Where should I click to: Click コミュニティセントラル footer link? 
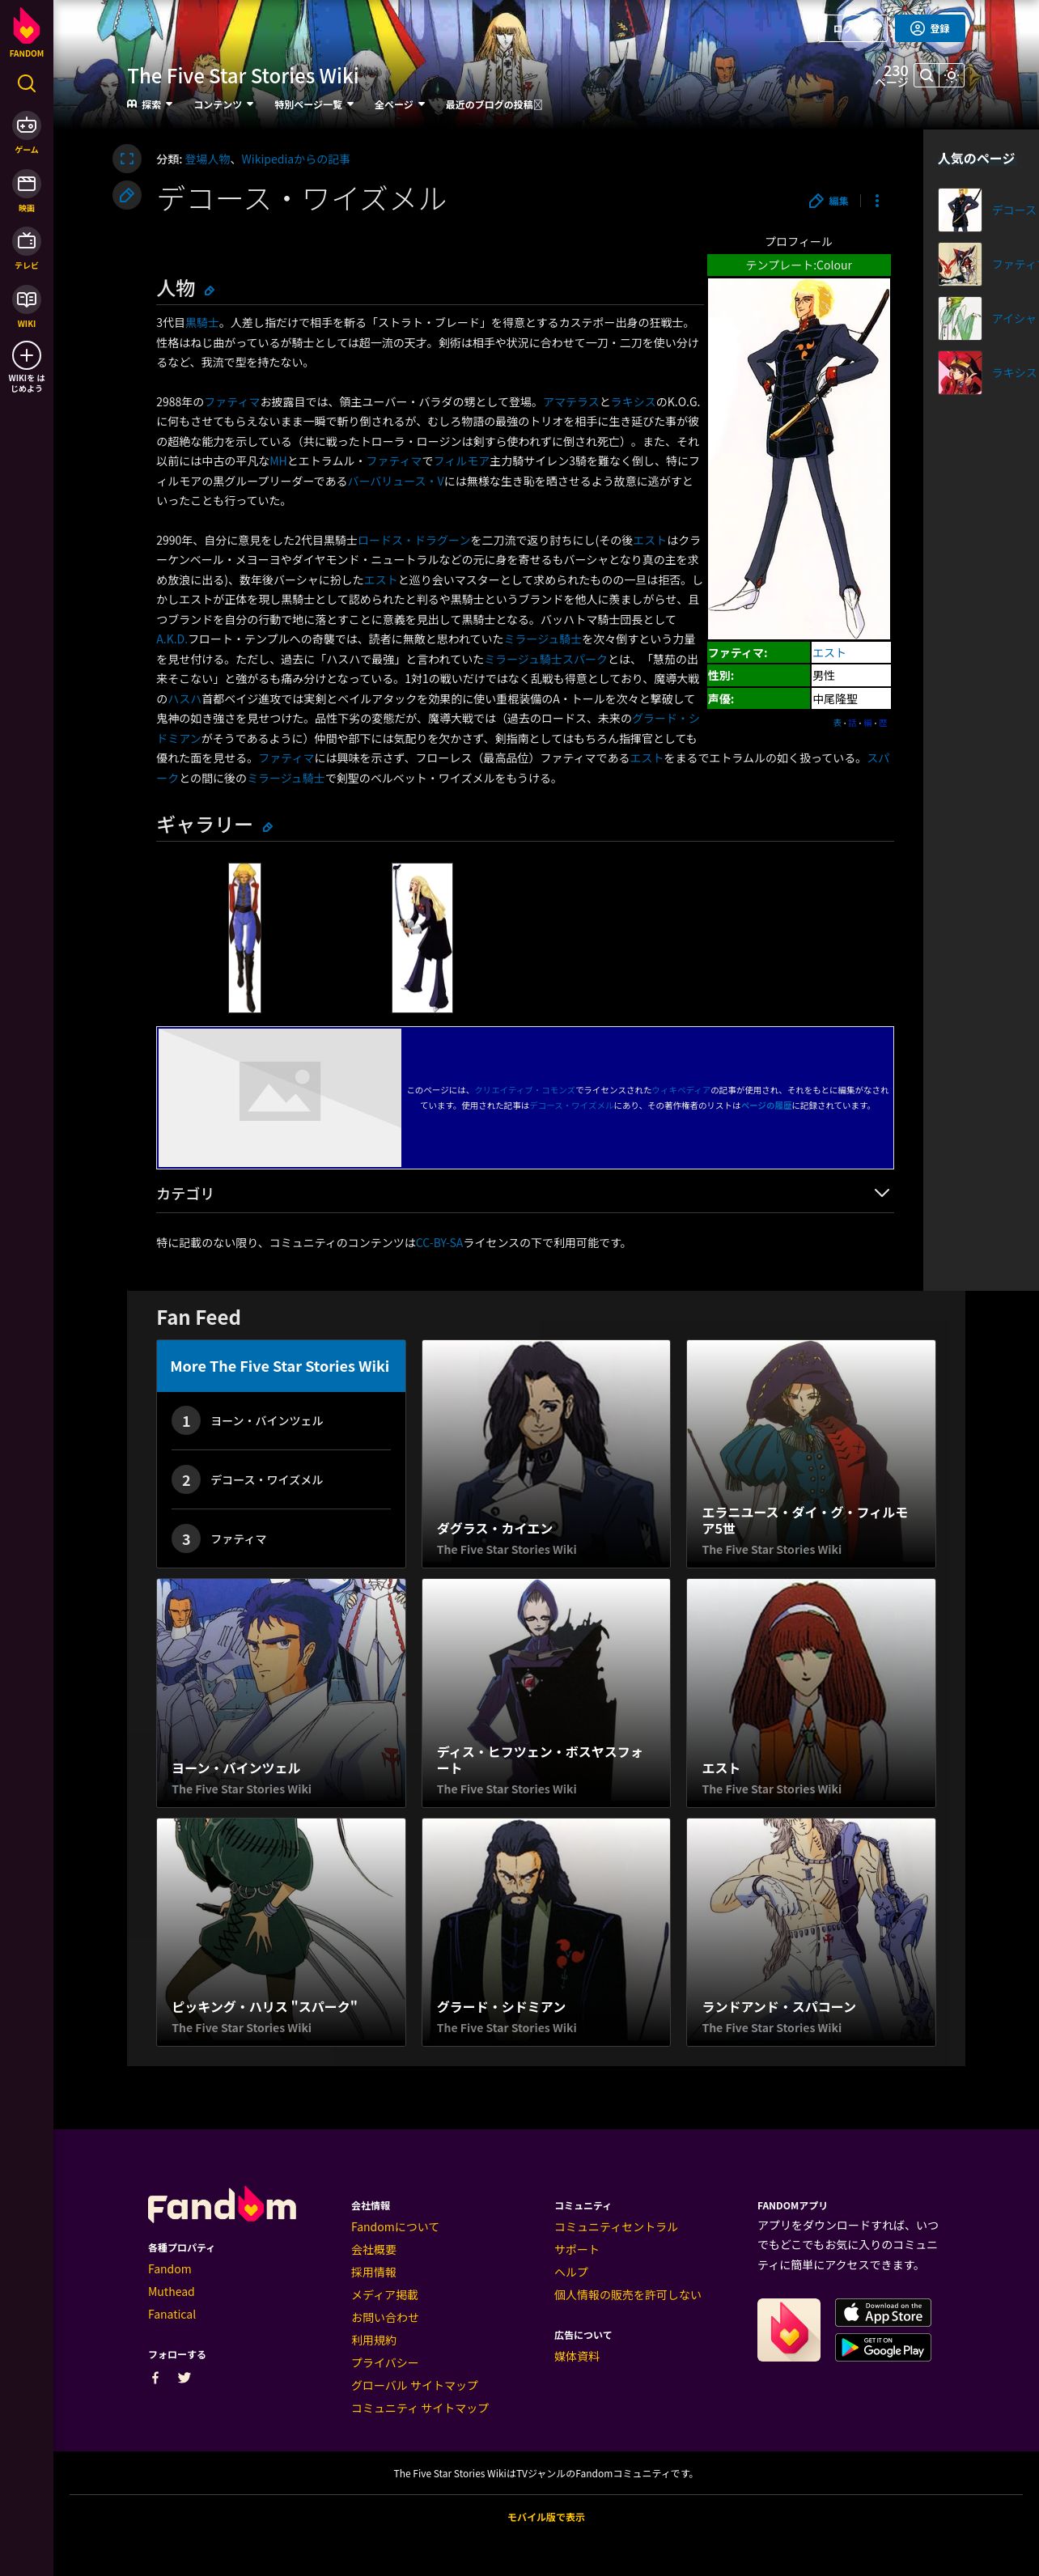click(616, 2227)
